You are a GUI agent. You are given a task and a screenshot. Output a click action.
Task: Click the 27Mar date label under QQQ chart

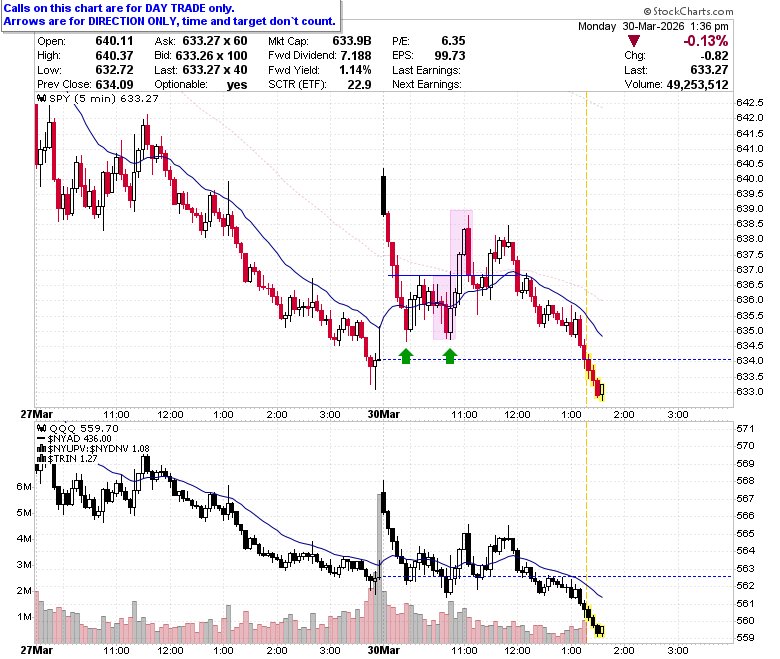pyautogui.click(x=36, y=650)
